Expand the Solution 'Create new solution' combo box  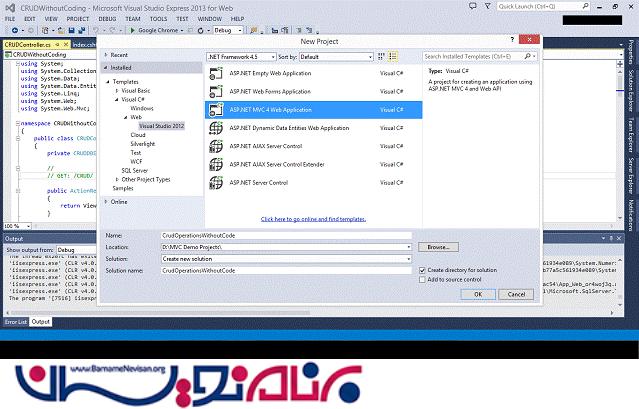(x=286, y=258)
